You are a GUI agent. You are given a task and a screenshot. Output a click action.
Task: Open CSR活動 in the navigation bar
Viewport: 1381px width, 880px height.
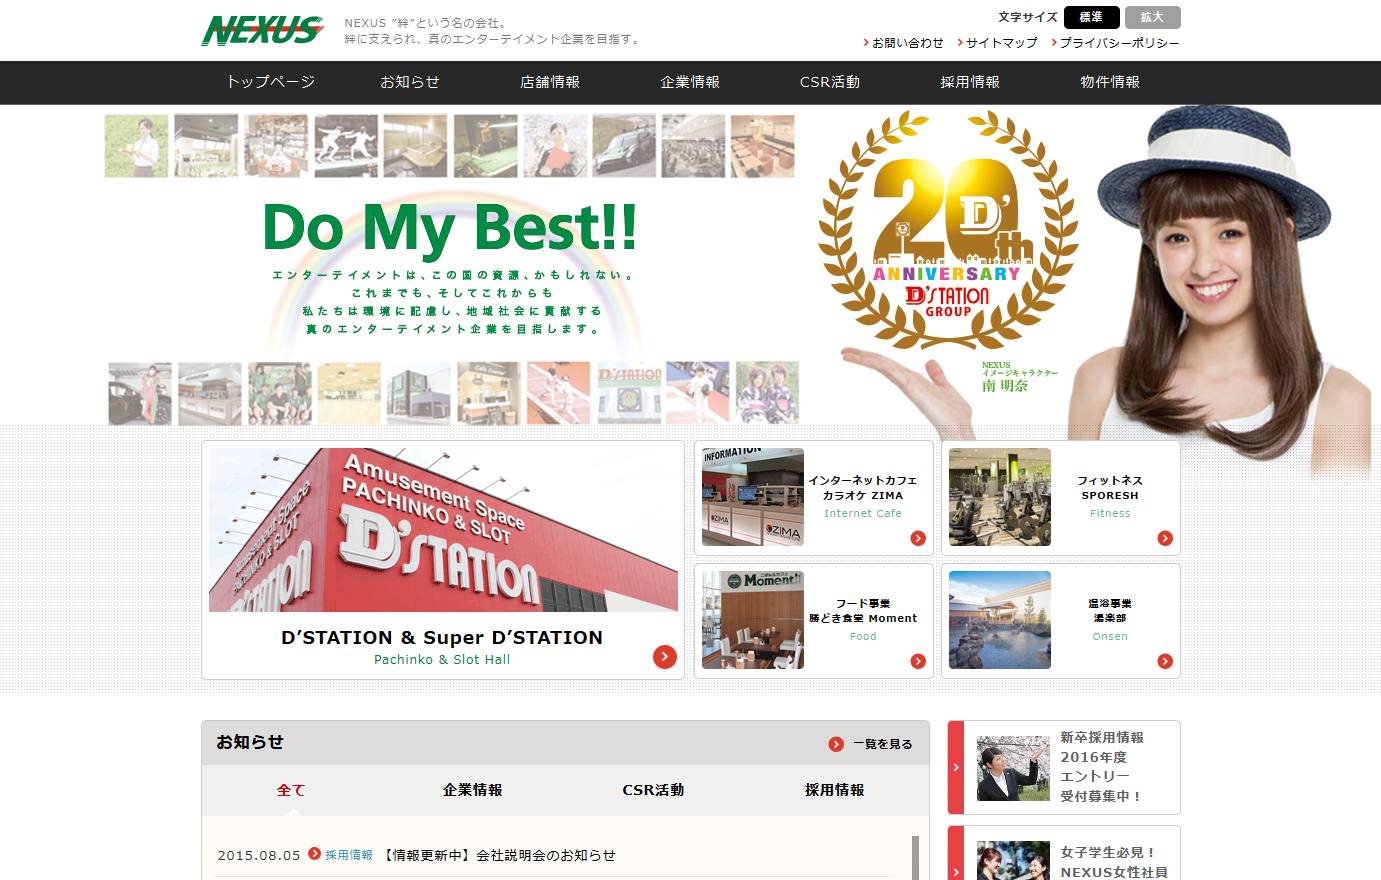point(830,82)
